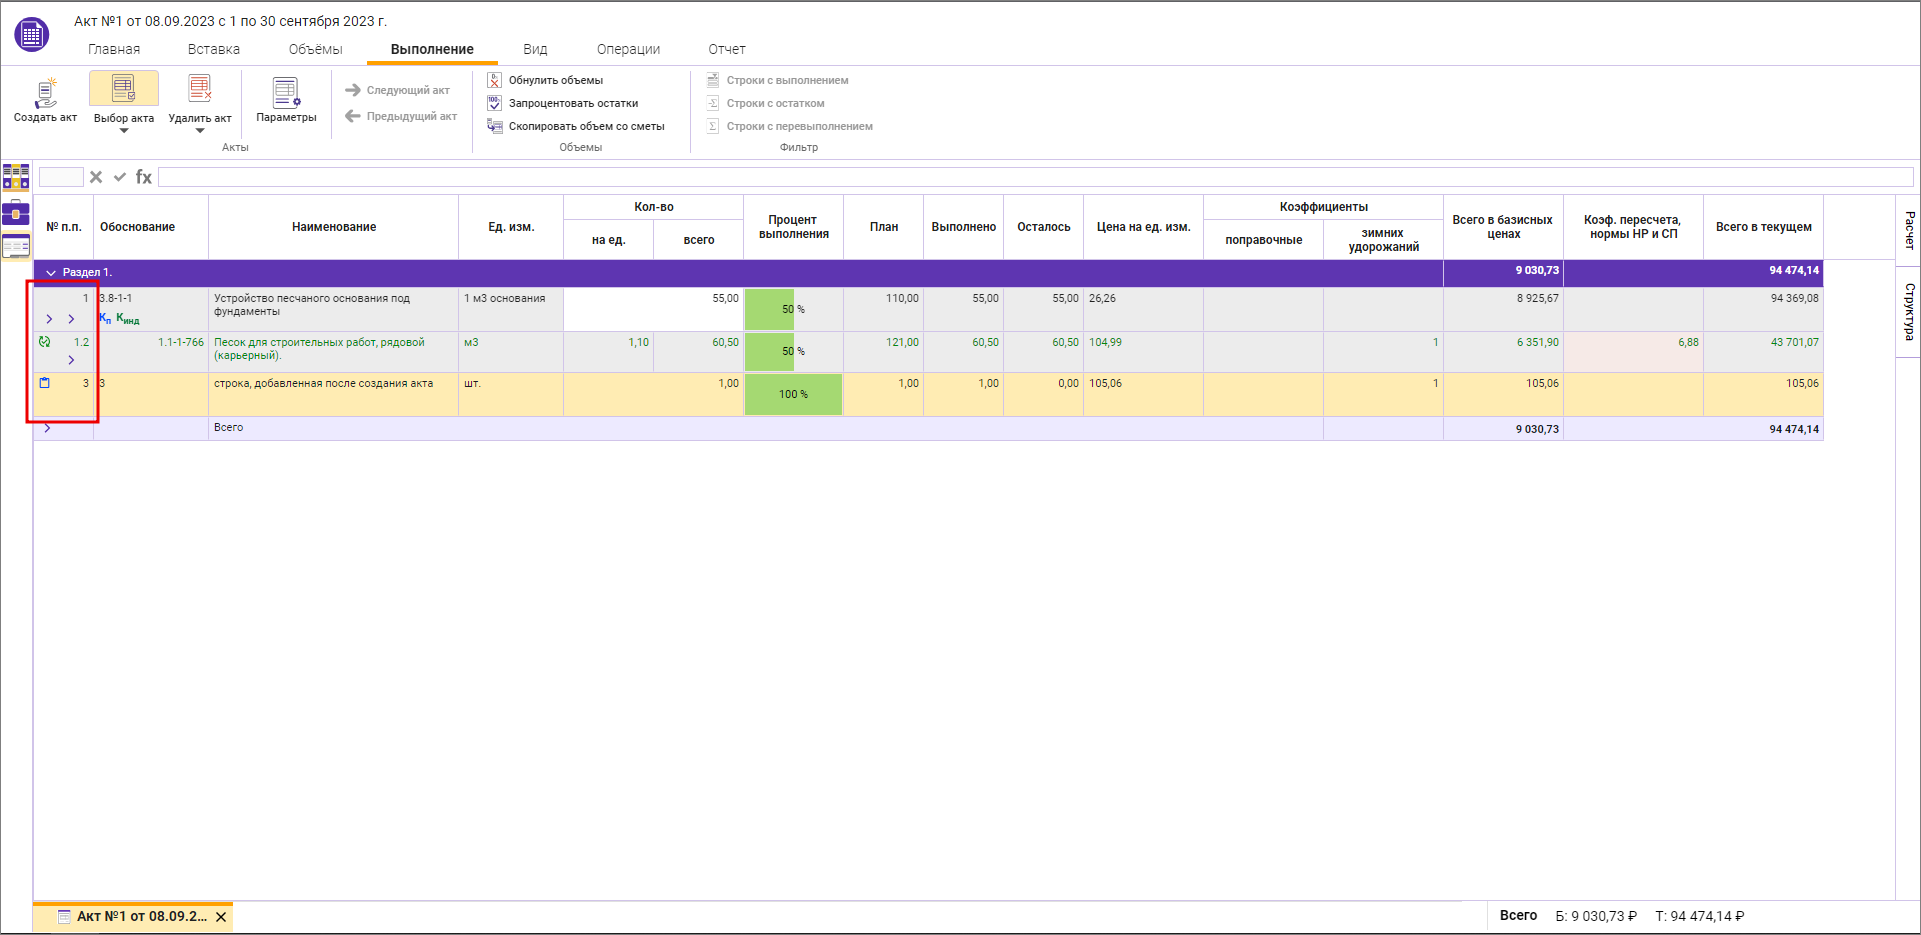Click the briefcase icon in left sidebar
This screenshot has width=1921, height=935.
(x=16, y=212)
